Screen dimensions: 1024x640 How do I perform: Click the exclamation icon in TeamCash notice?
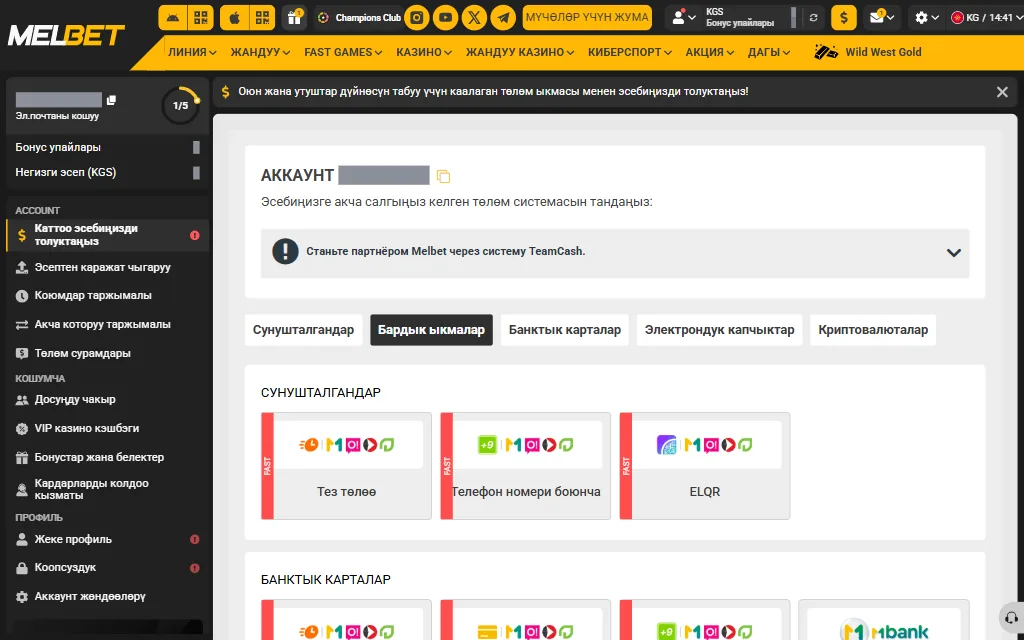click(x=285, y=251)
